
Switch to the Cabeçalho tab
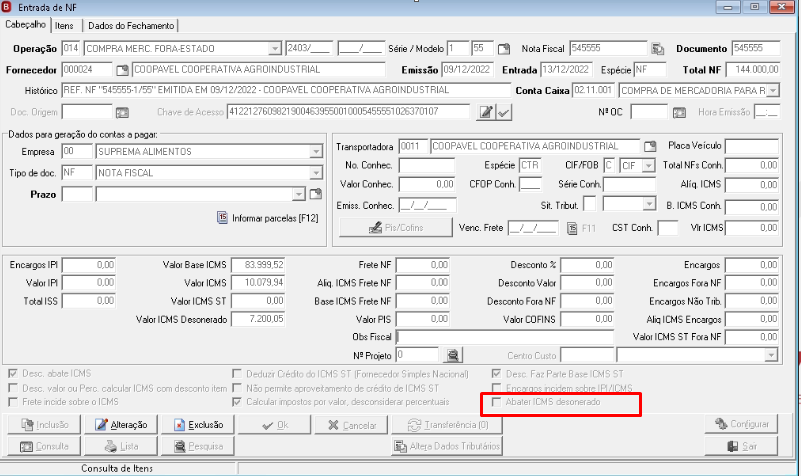pyautogui.click(x=26, y=25)
